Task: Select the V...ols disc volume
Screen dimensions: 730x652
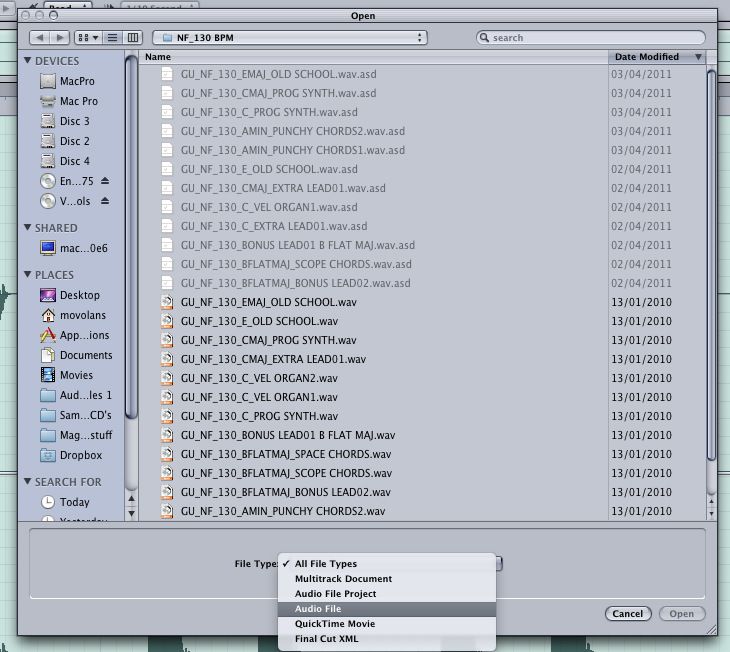Action: [65, 201]
